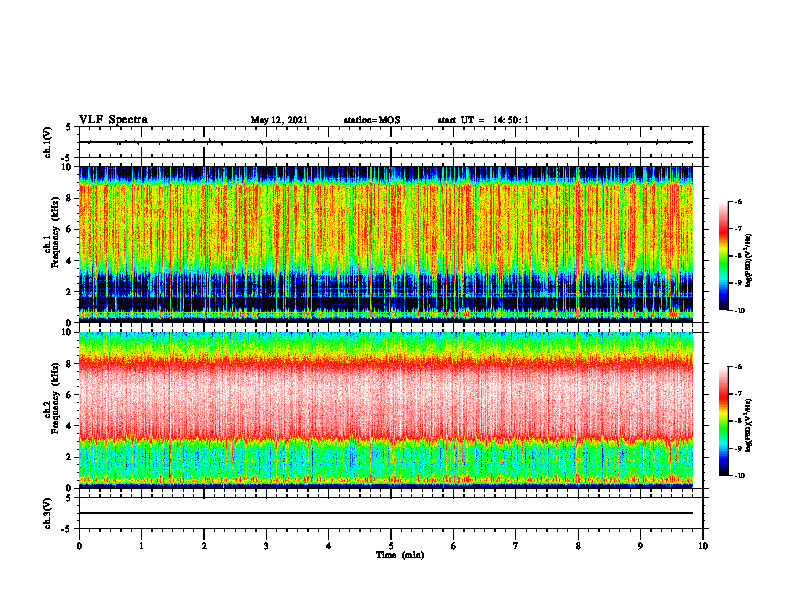Screen dimensions: 792x612
Task: Click the "6" kHz tick of ch.2 spectrogram
Action: coord(70,395)
